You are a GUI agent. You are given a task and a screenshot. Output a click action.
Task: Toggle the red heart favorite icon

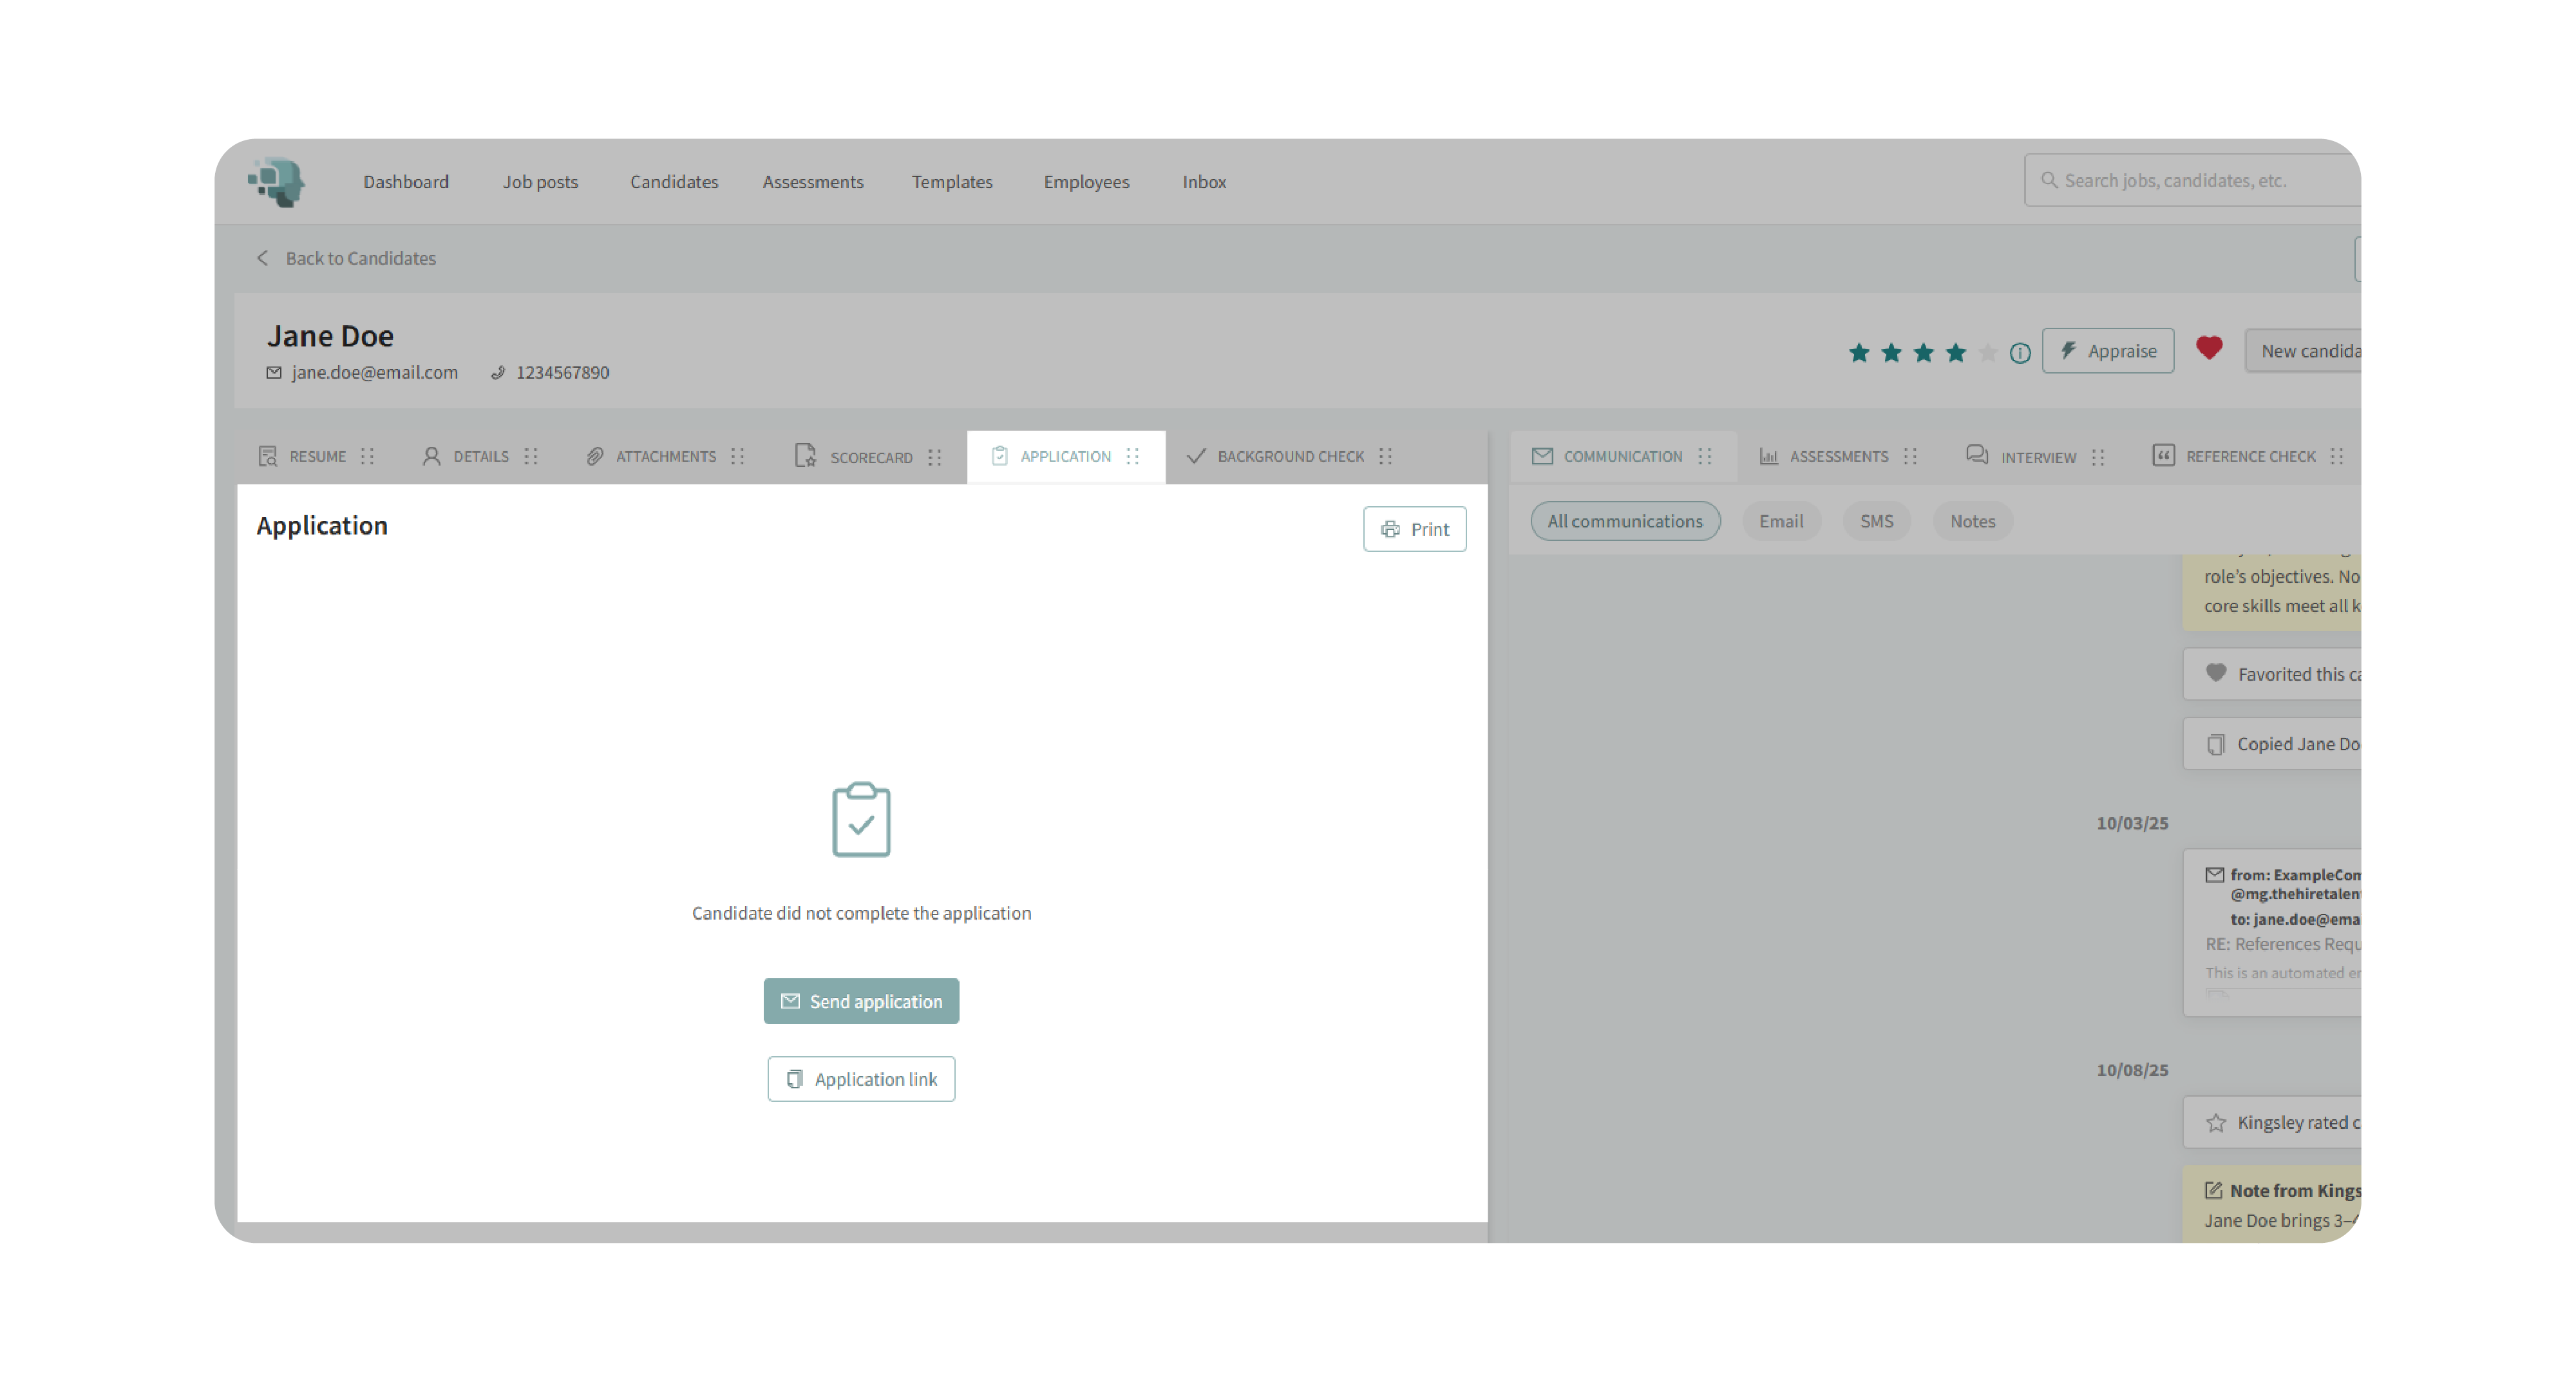[x=2209, y=348]
